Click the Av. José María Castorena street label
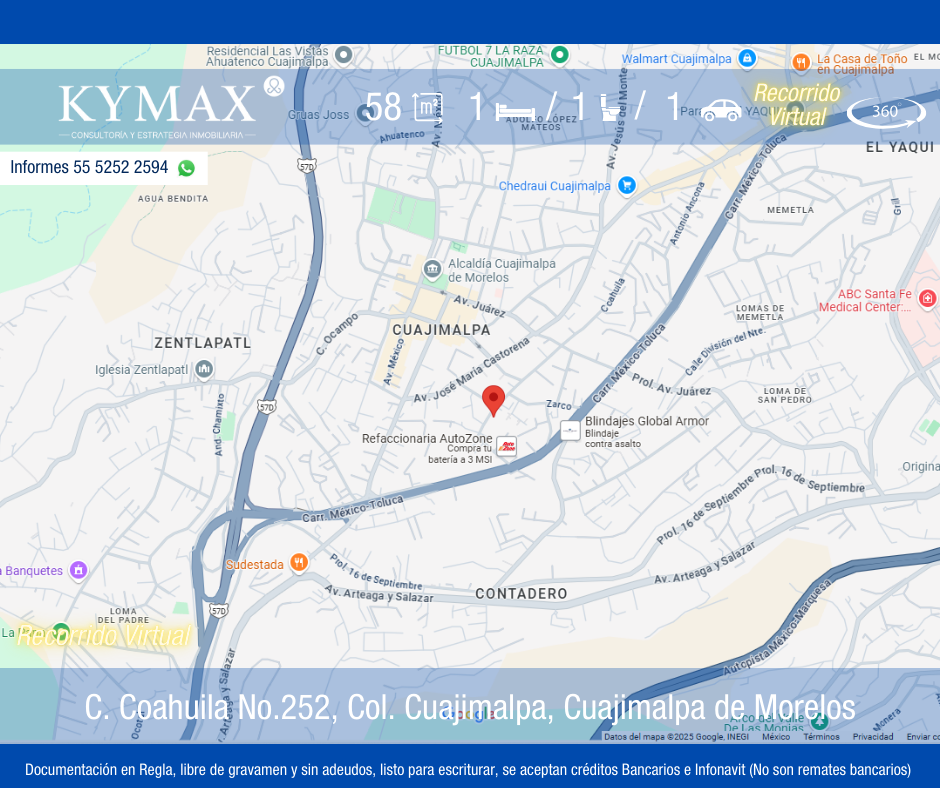940x788 pixels. [472, 370]
